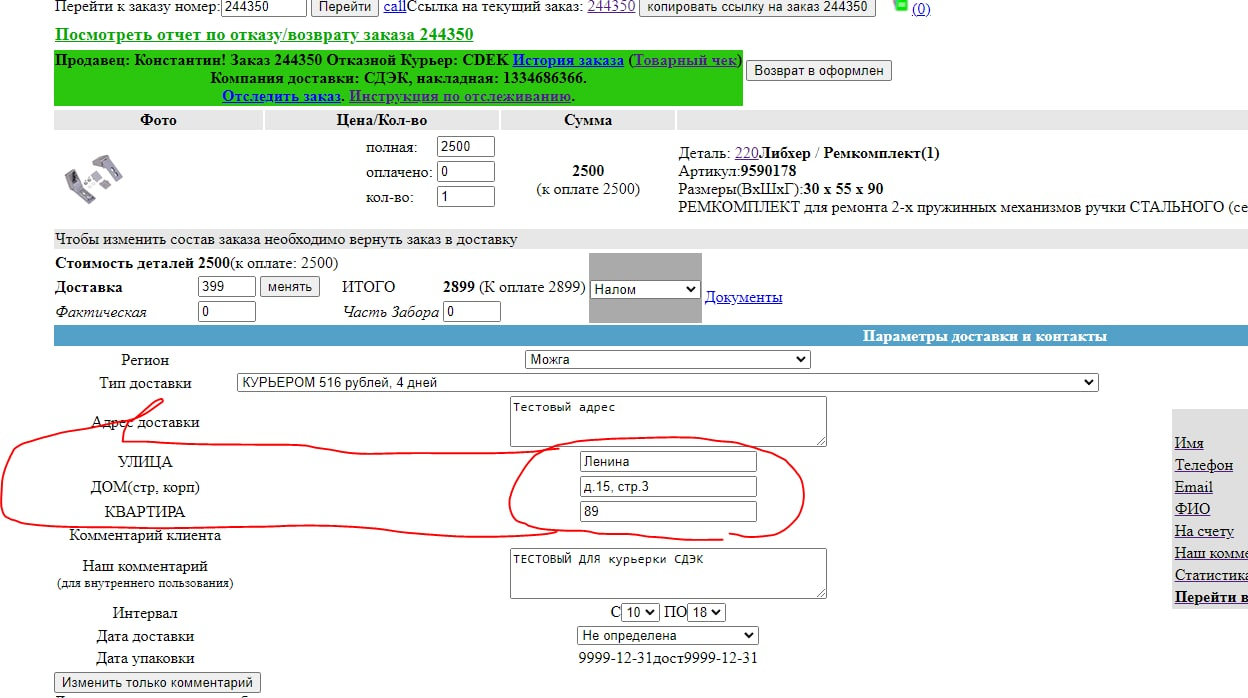1248x698 pixels.
Task: Open Посмотреть отчет по отказу/возврату link
Action: pos(264,34)
